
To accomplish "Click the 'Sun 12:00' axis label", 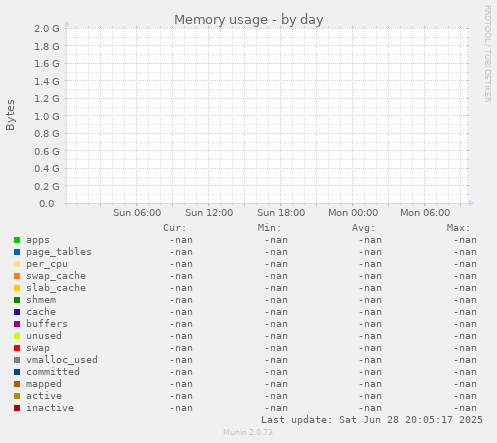I will pos(209,213).
